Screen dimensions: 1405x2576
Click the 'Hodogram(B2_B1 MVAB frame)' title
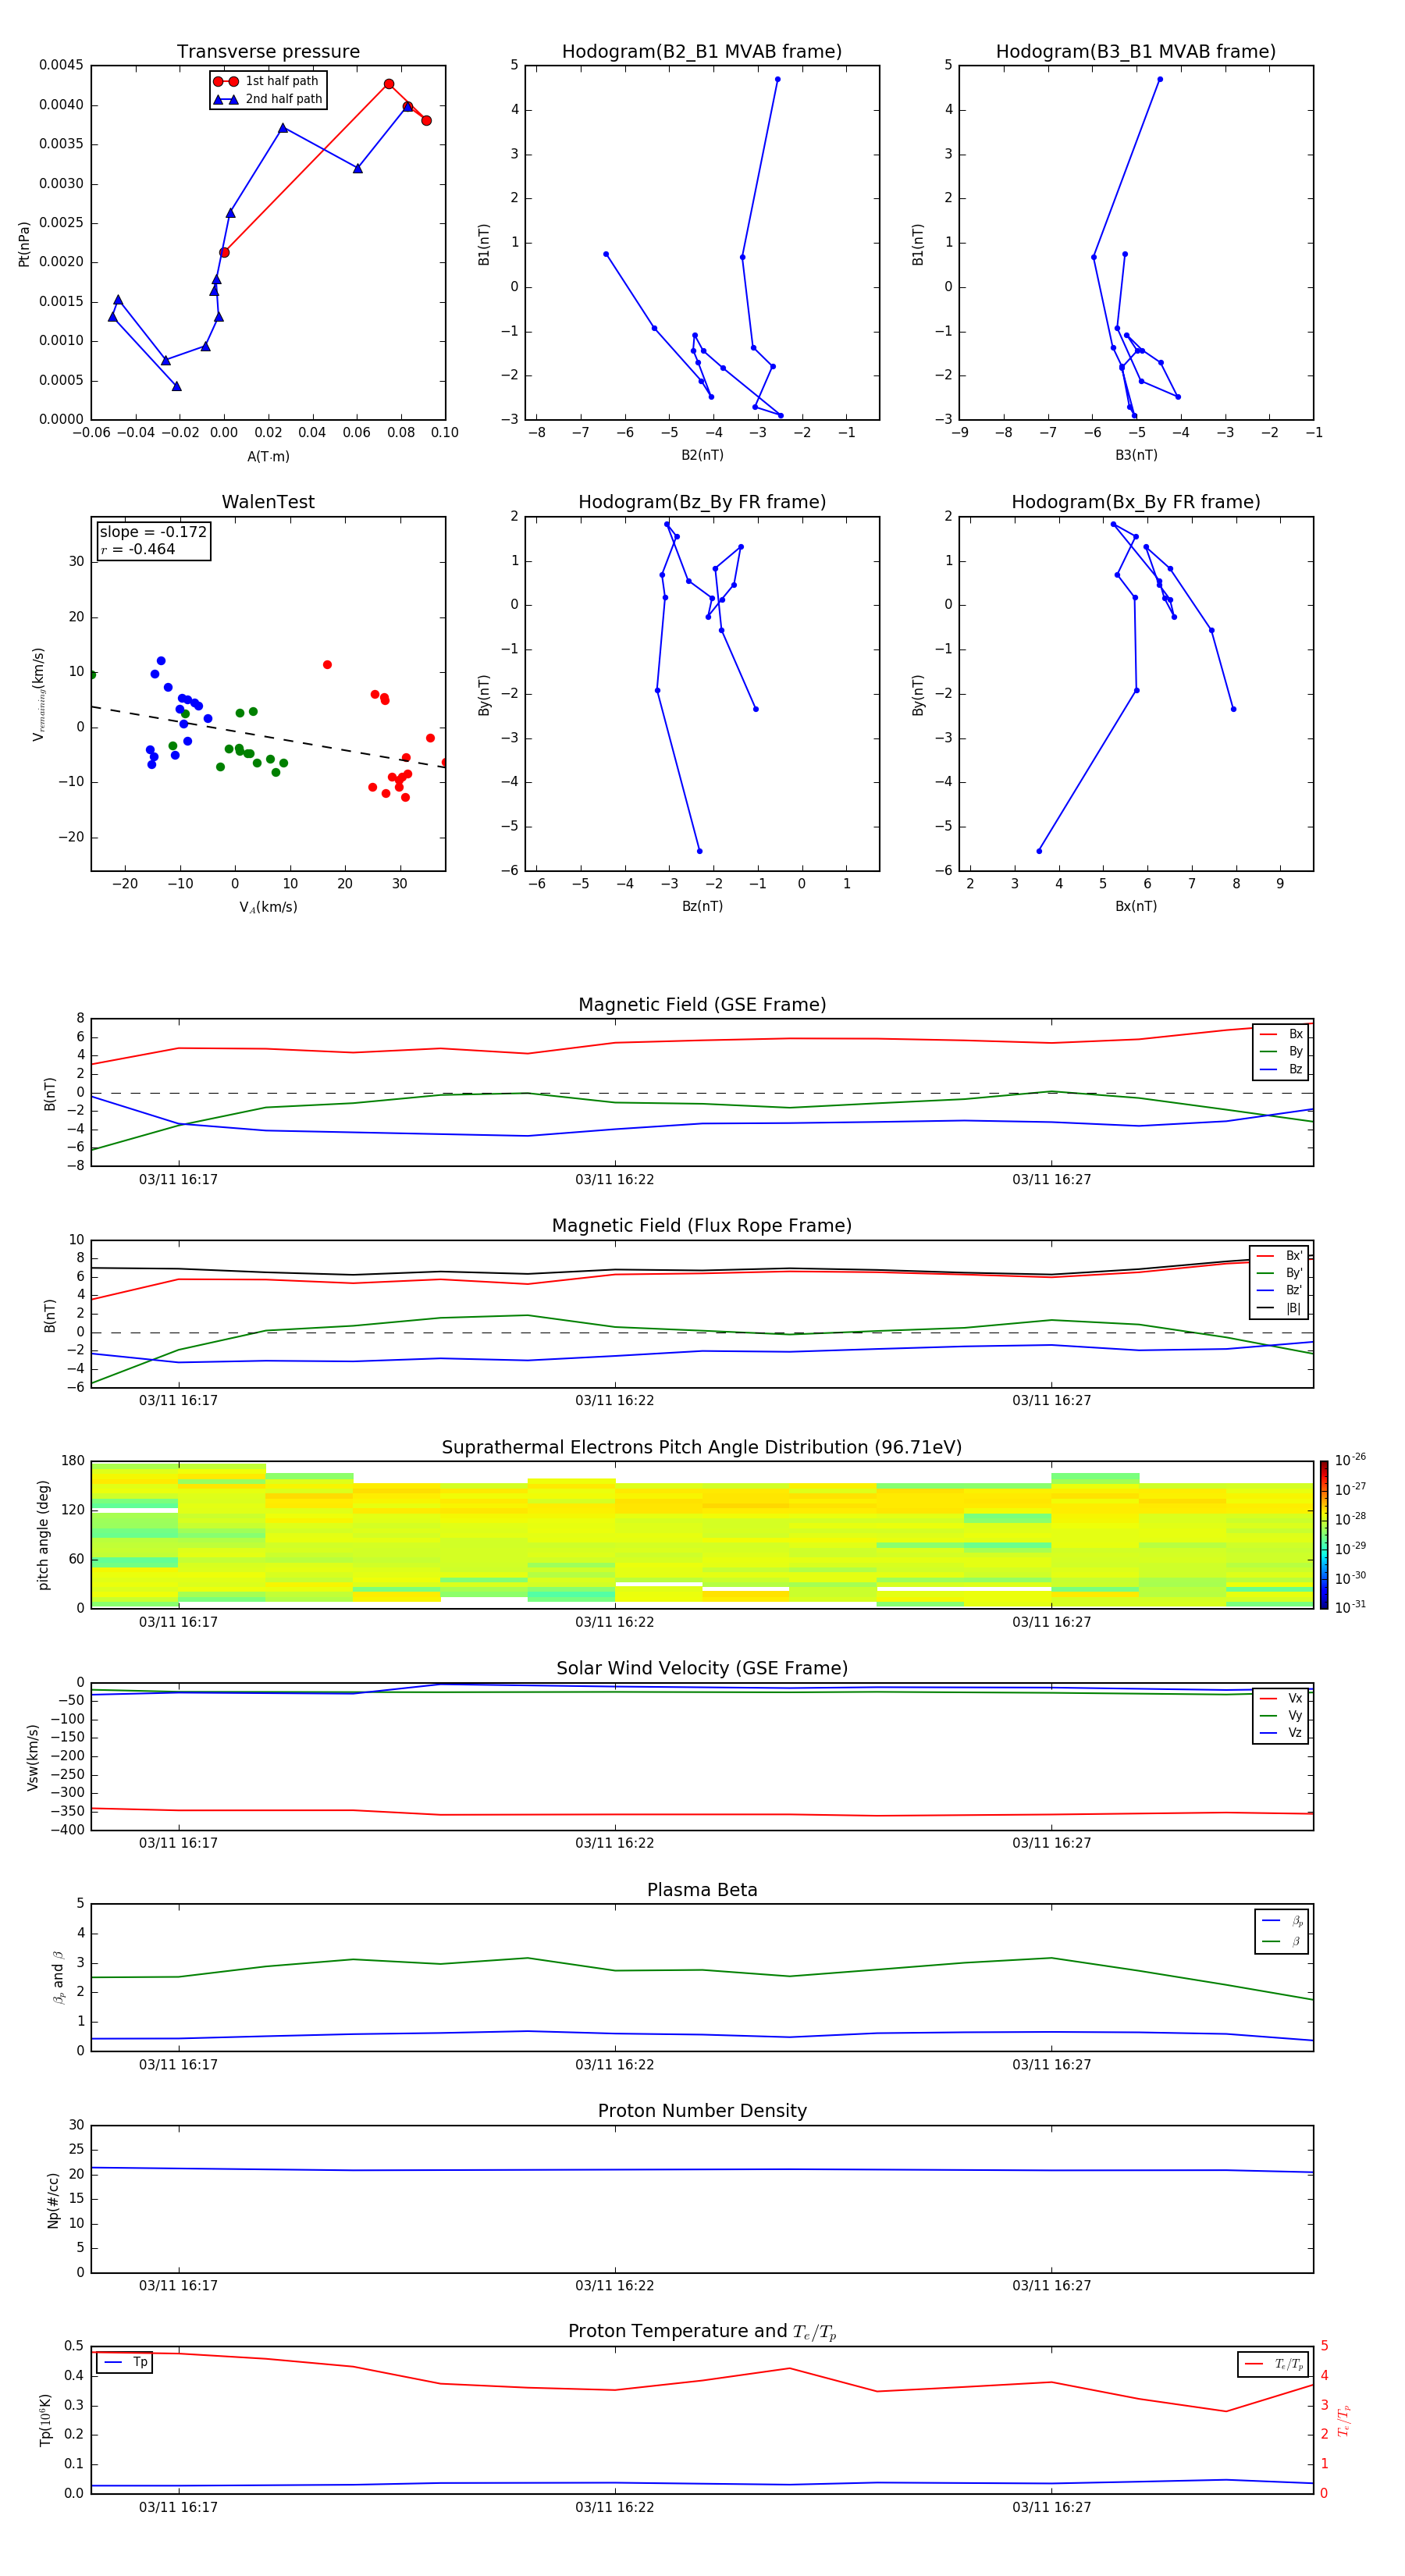(702, 52)
